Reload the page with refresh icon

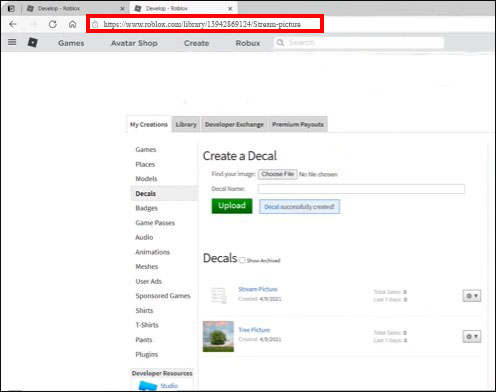tap(53, 24)
